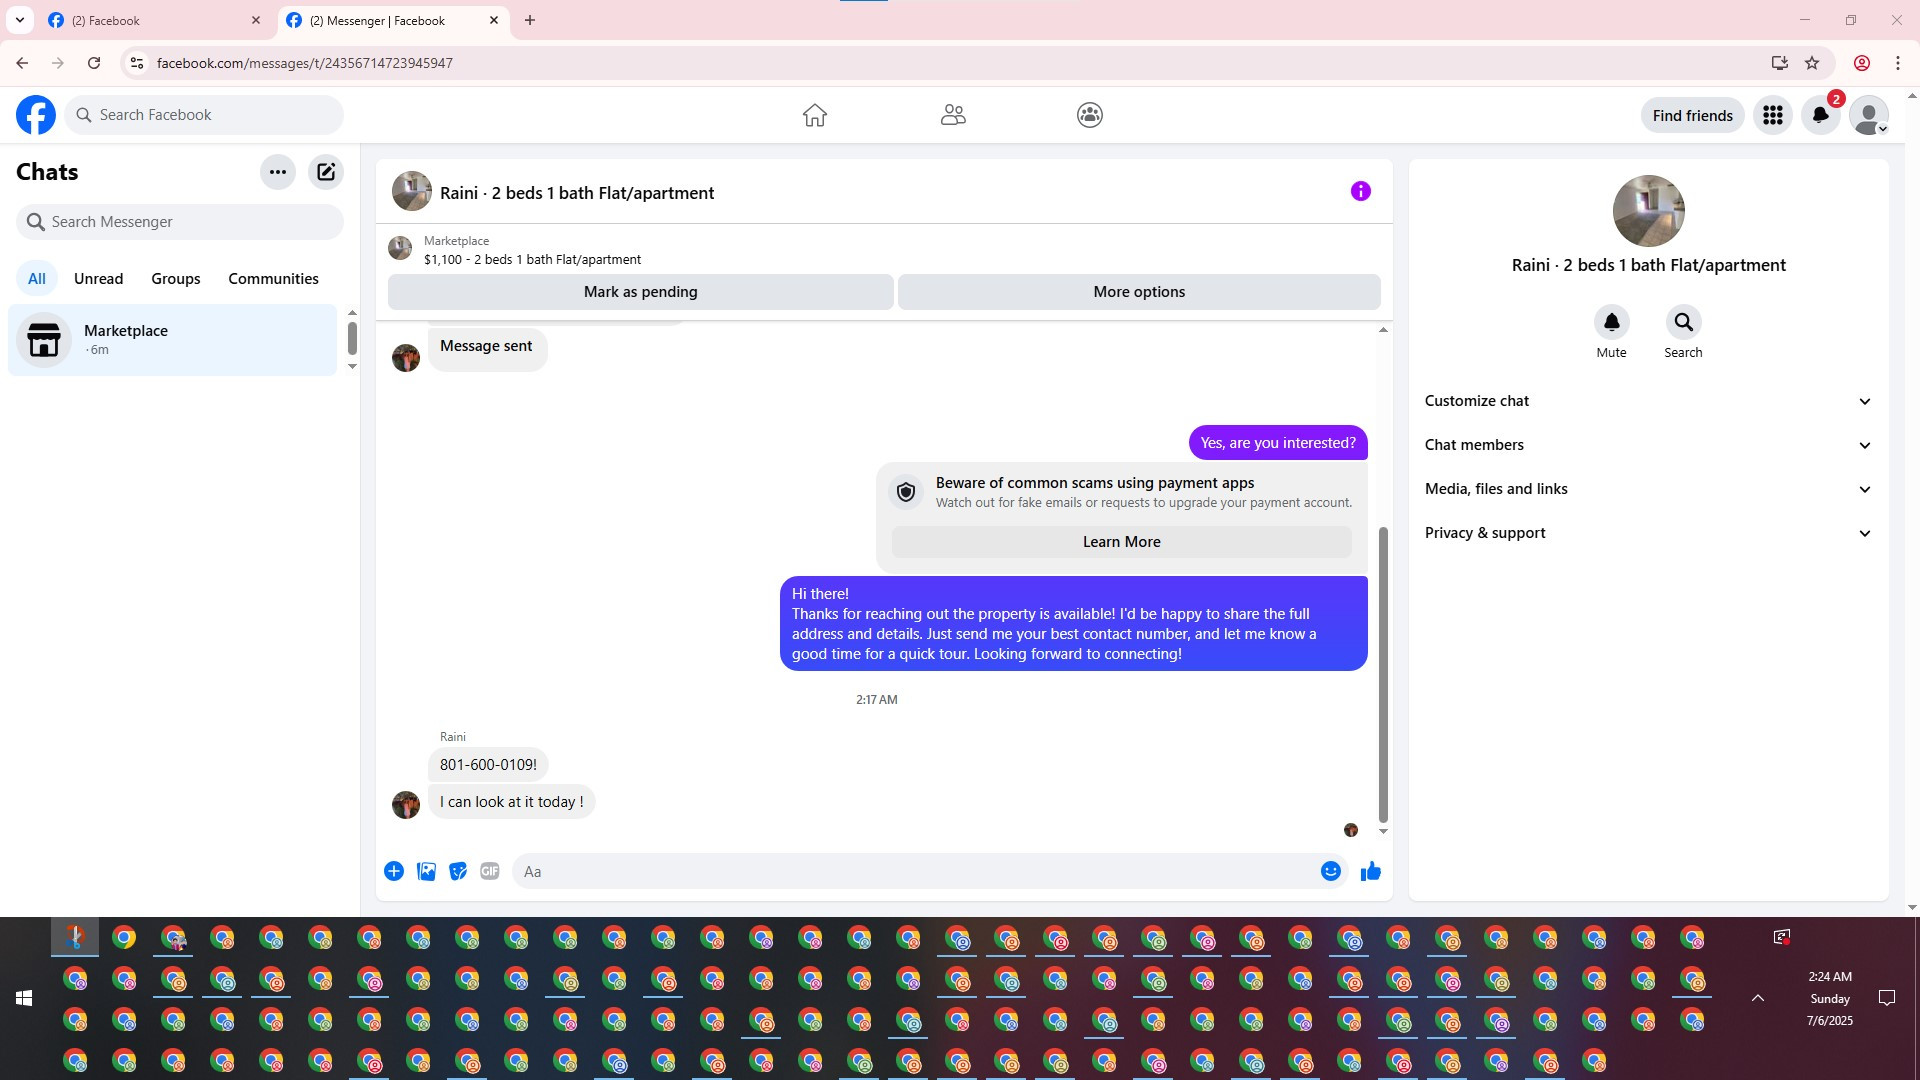Viewport: 1920px width, 1080px height.
Task: Open Chats options ellipsis menu
Action: click(278, 172)
